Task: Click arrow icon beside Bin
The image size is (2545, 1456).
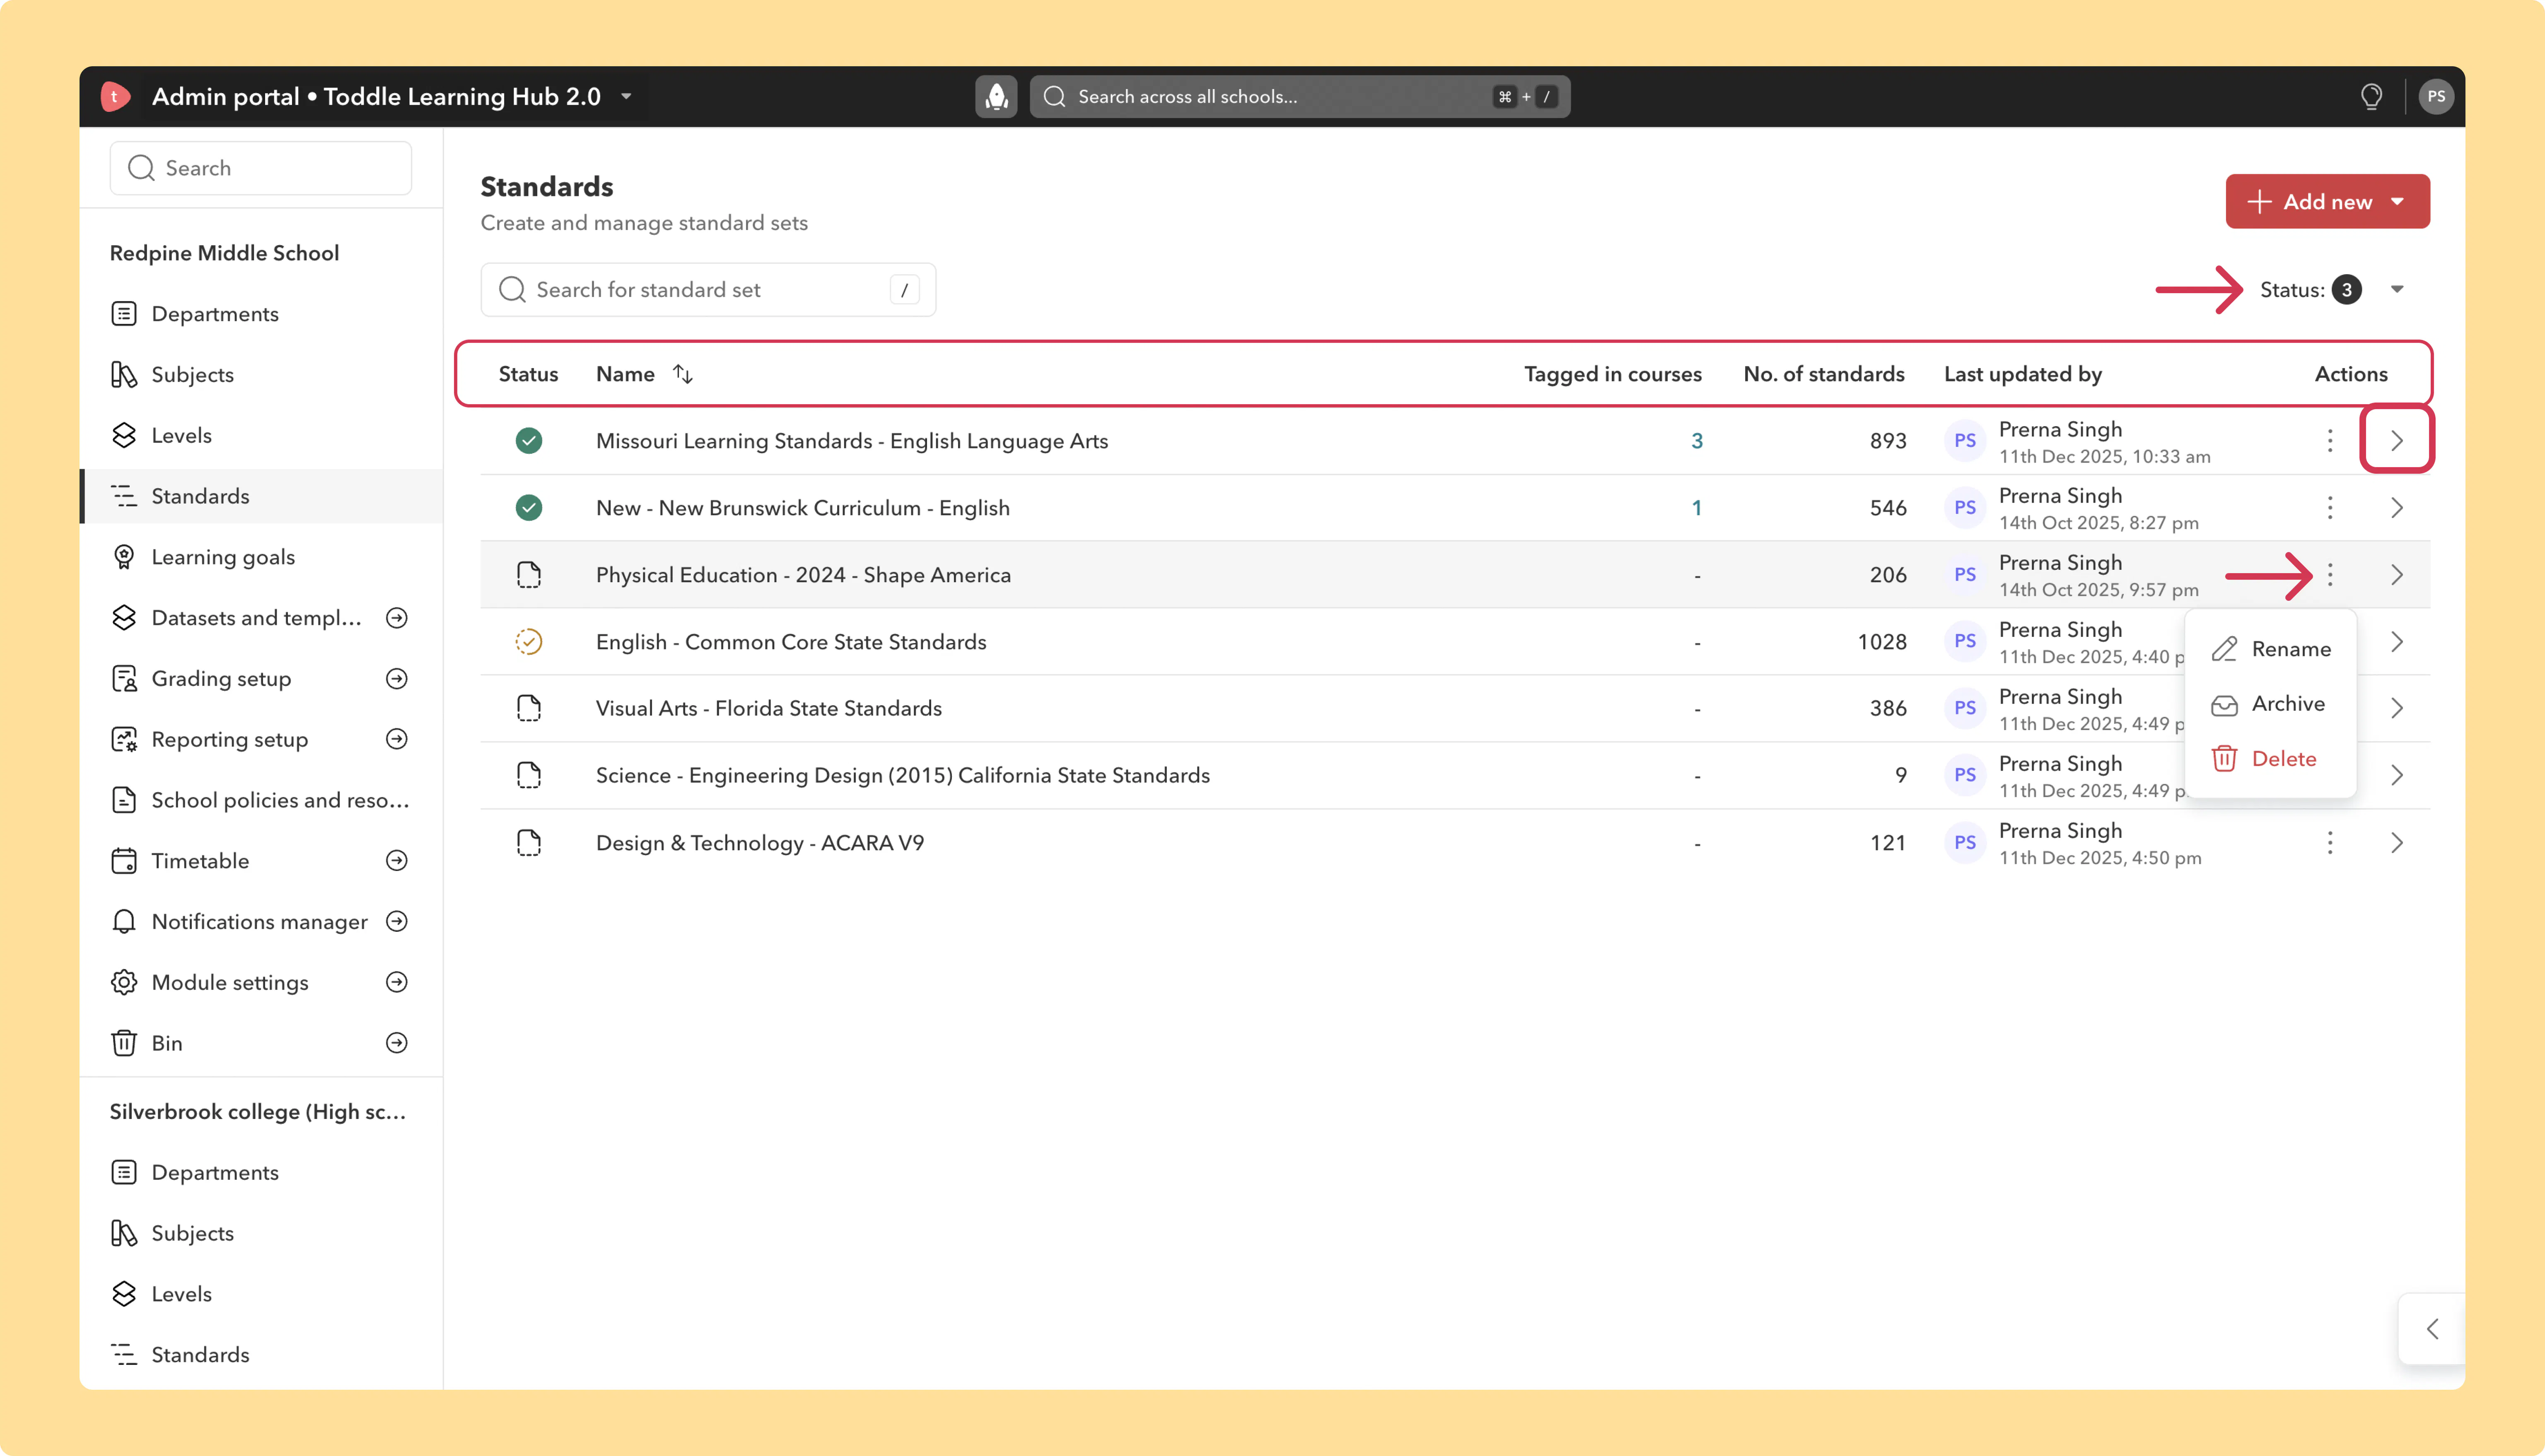Action: pos(397,1043)
